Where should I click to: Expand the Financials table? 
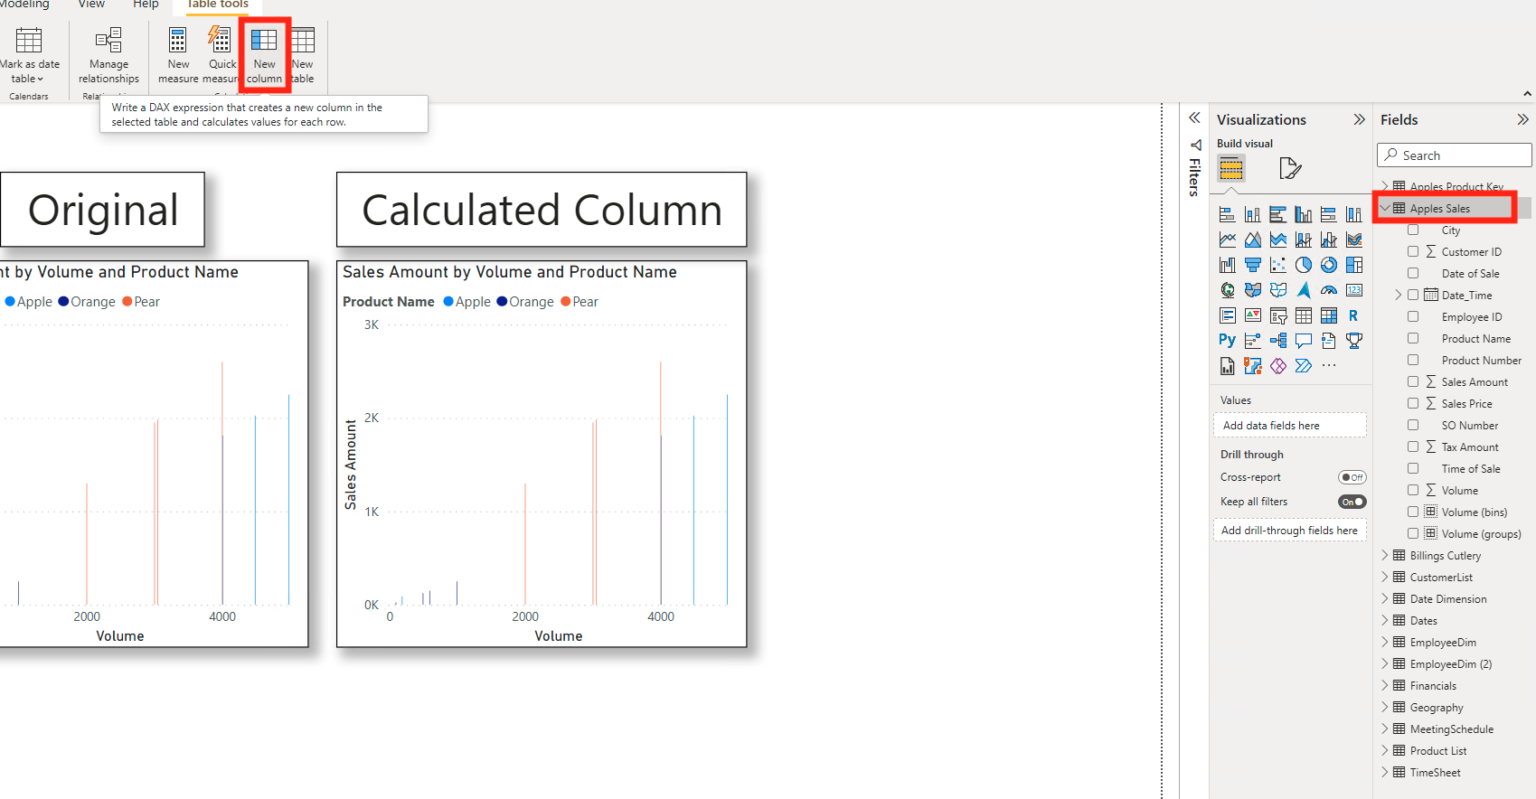tap(1385, 685)
